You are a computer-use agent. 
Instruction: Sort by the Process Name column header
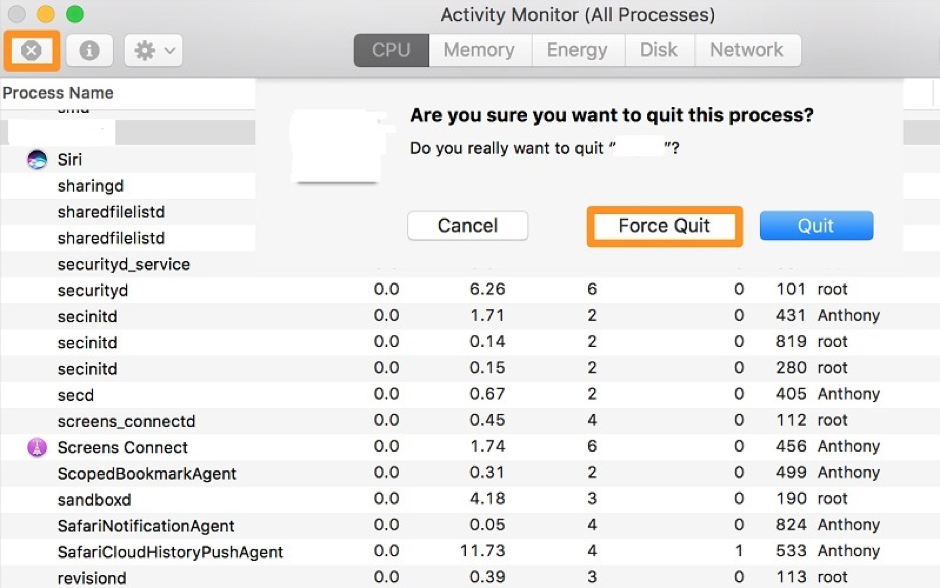tap(58, 93)
